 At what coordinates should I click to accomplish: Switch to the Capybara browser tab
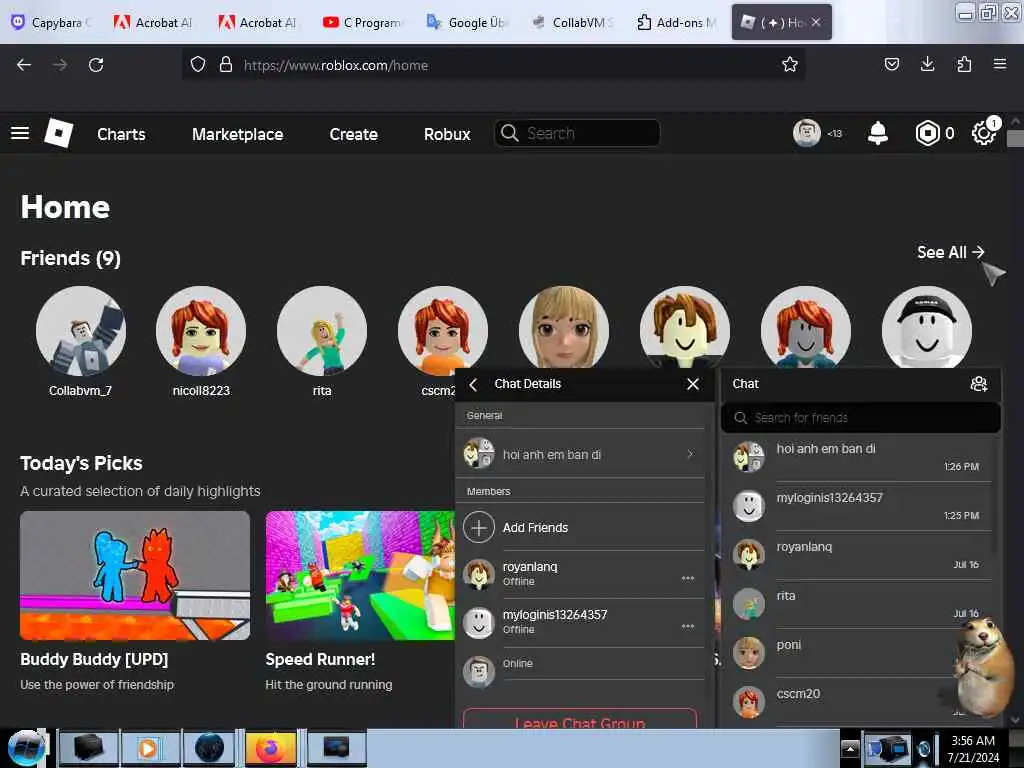tap(52, 22)
